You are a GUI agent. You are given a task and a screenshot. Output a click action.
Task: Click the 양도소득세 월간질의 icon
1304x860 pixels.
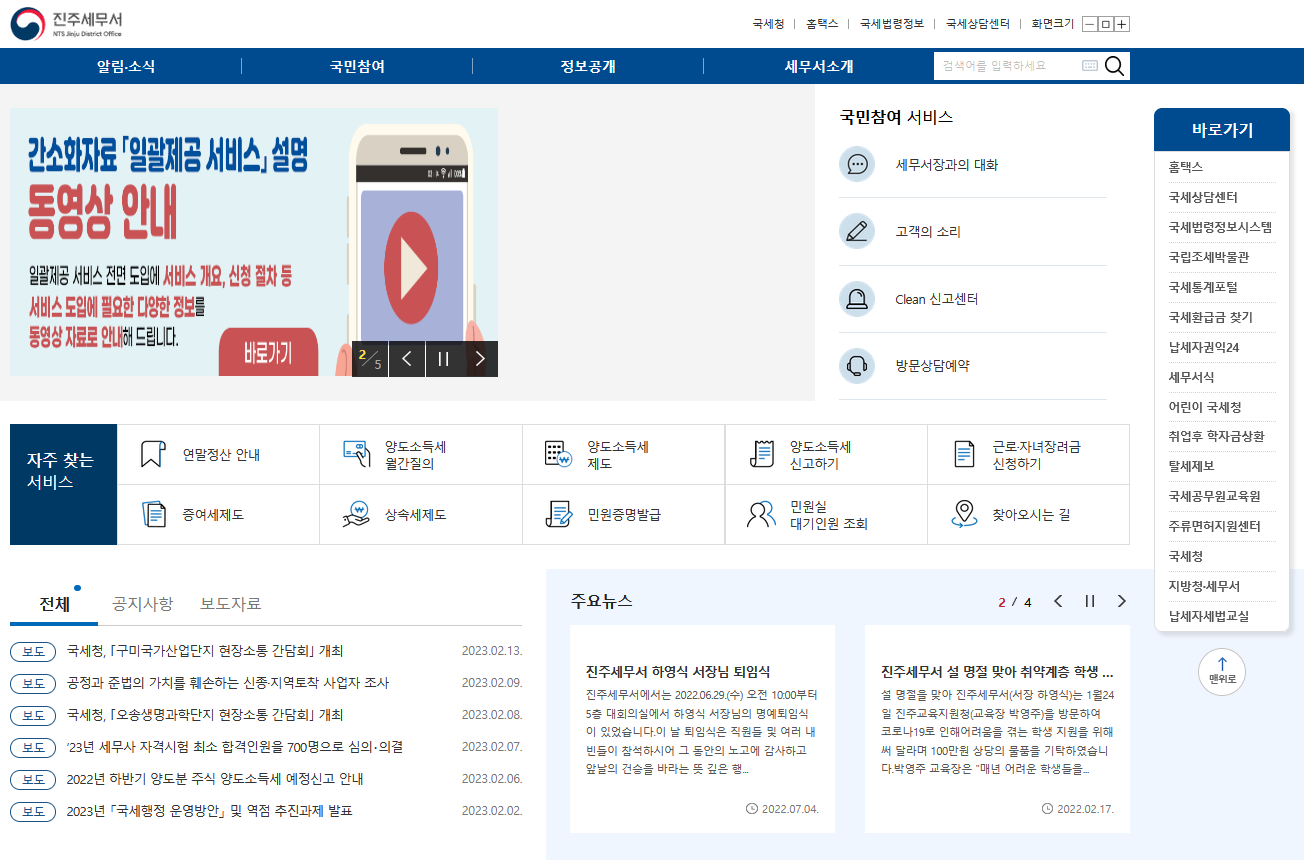[357, 454]
